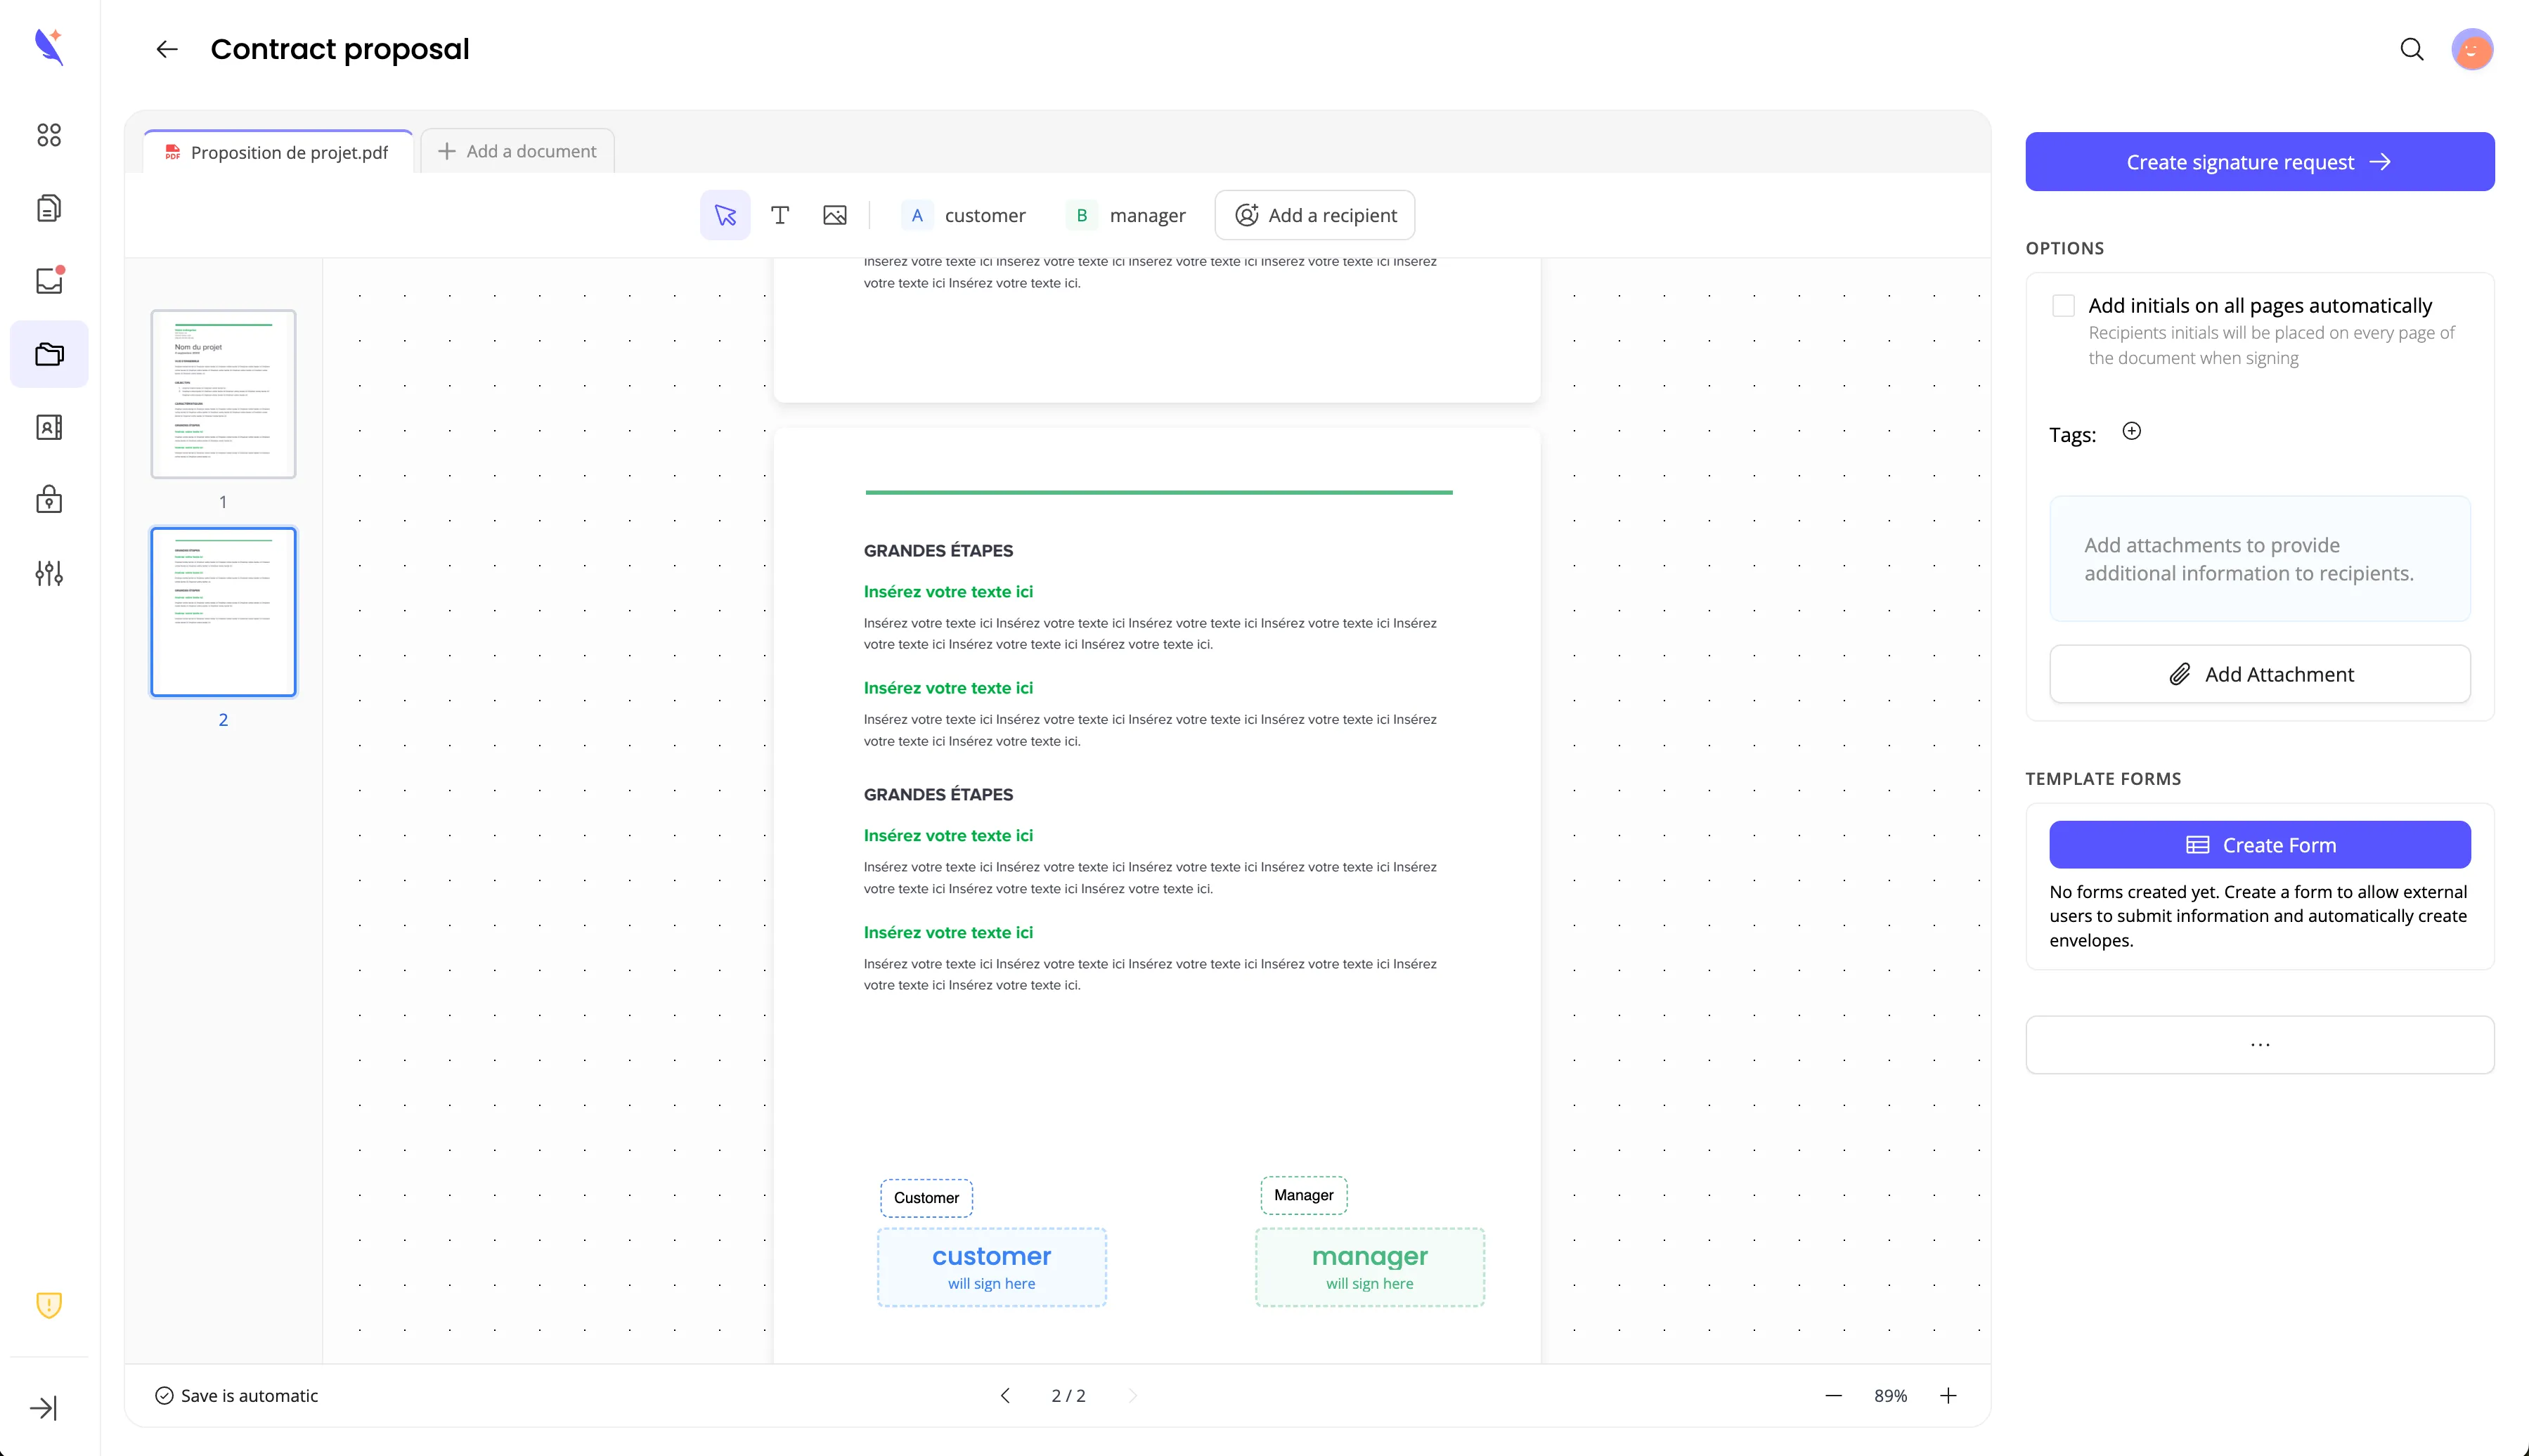
Task: Zoom out with the minus icon
Action: (1834, 1395)
